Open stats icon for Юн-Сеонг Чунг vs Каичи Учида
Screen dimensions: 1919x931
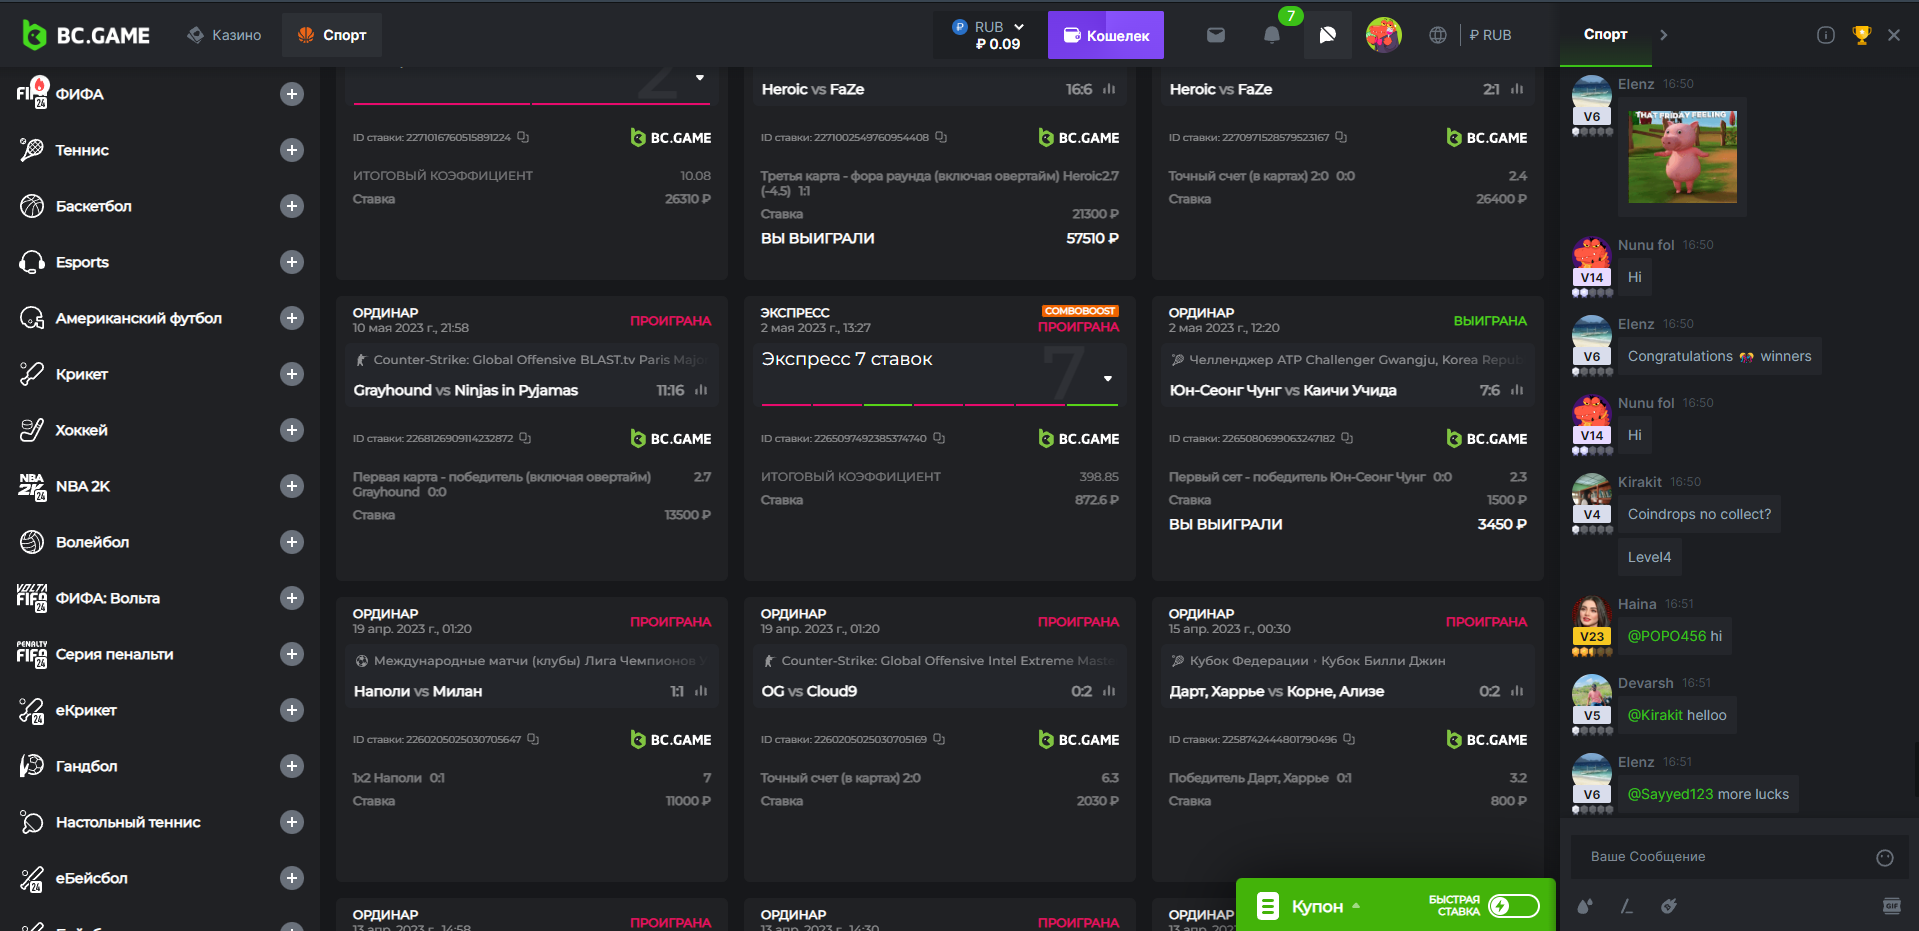pyautogui.click(x=1517, y=390)
